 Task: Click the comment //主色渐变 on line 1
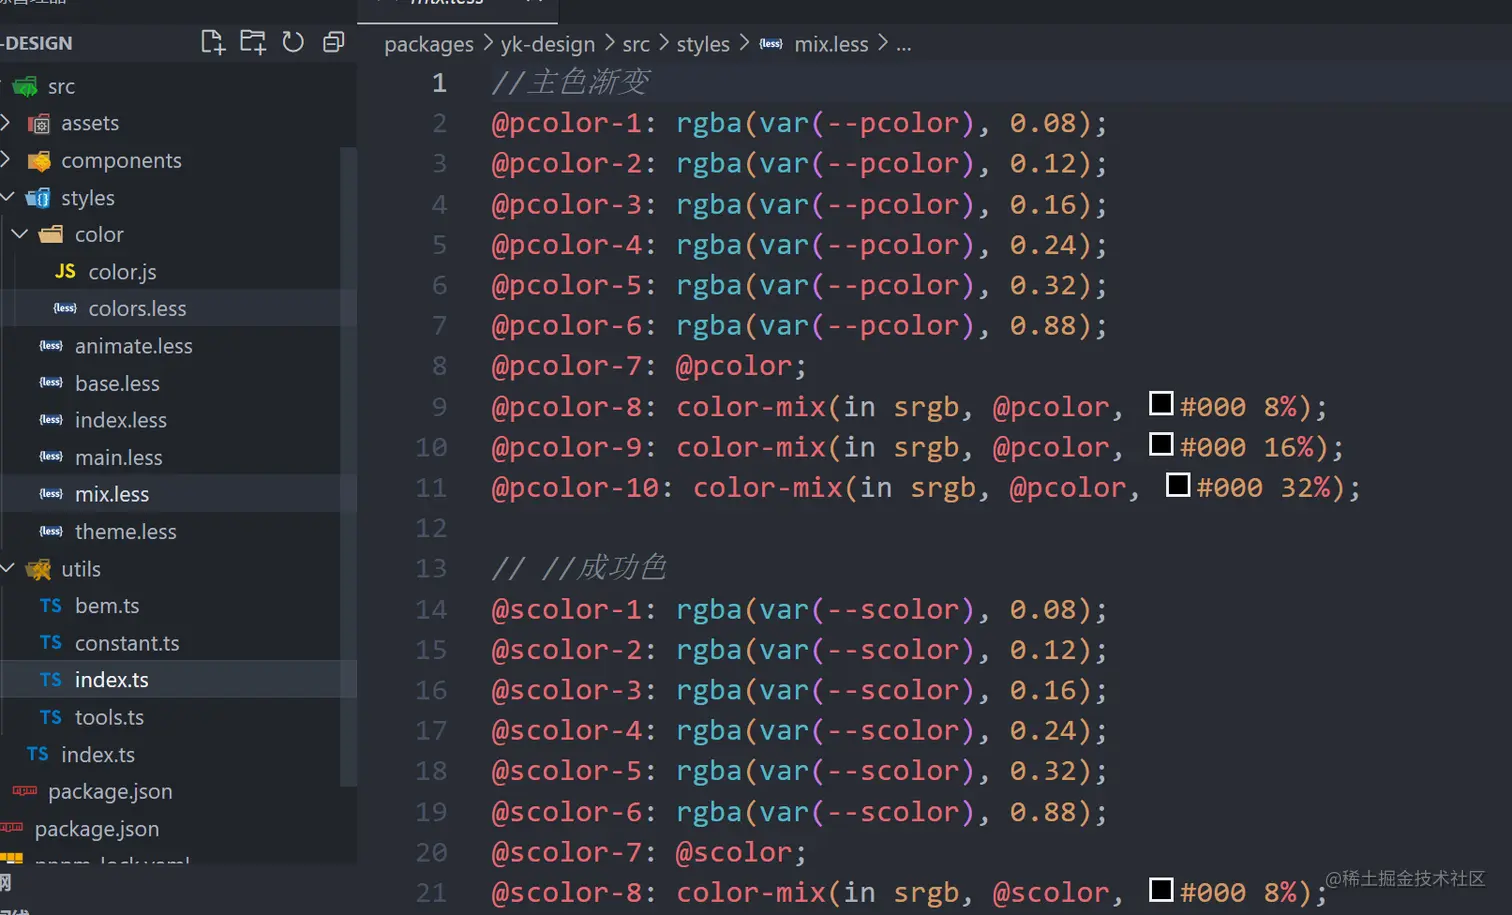(570, 82)
